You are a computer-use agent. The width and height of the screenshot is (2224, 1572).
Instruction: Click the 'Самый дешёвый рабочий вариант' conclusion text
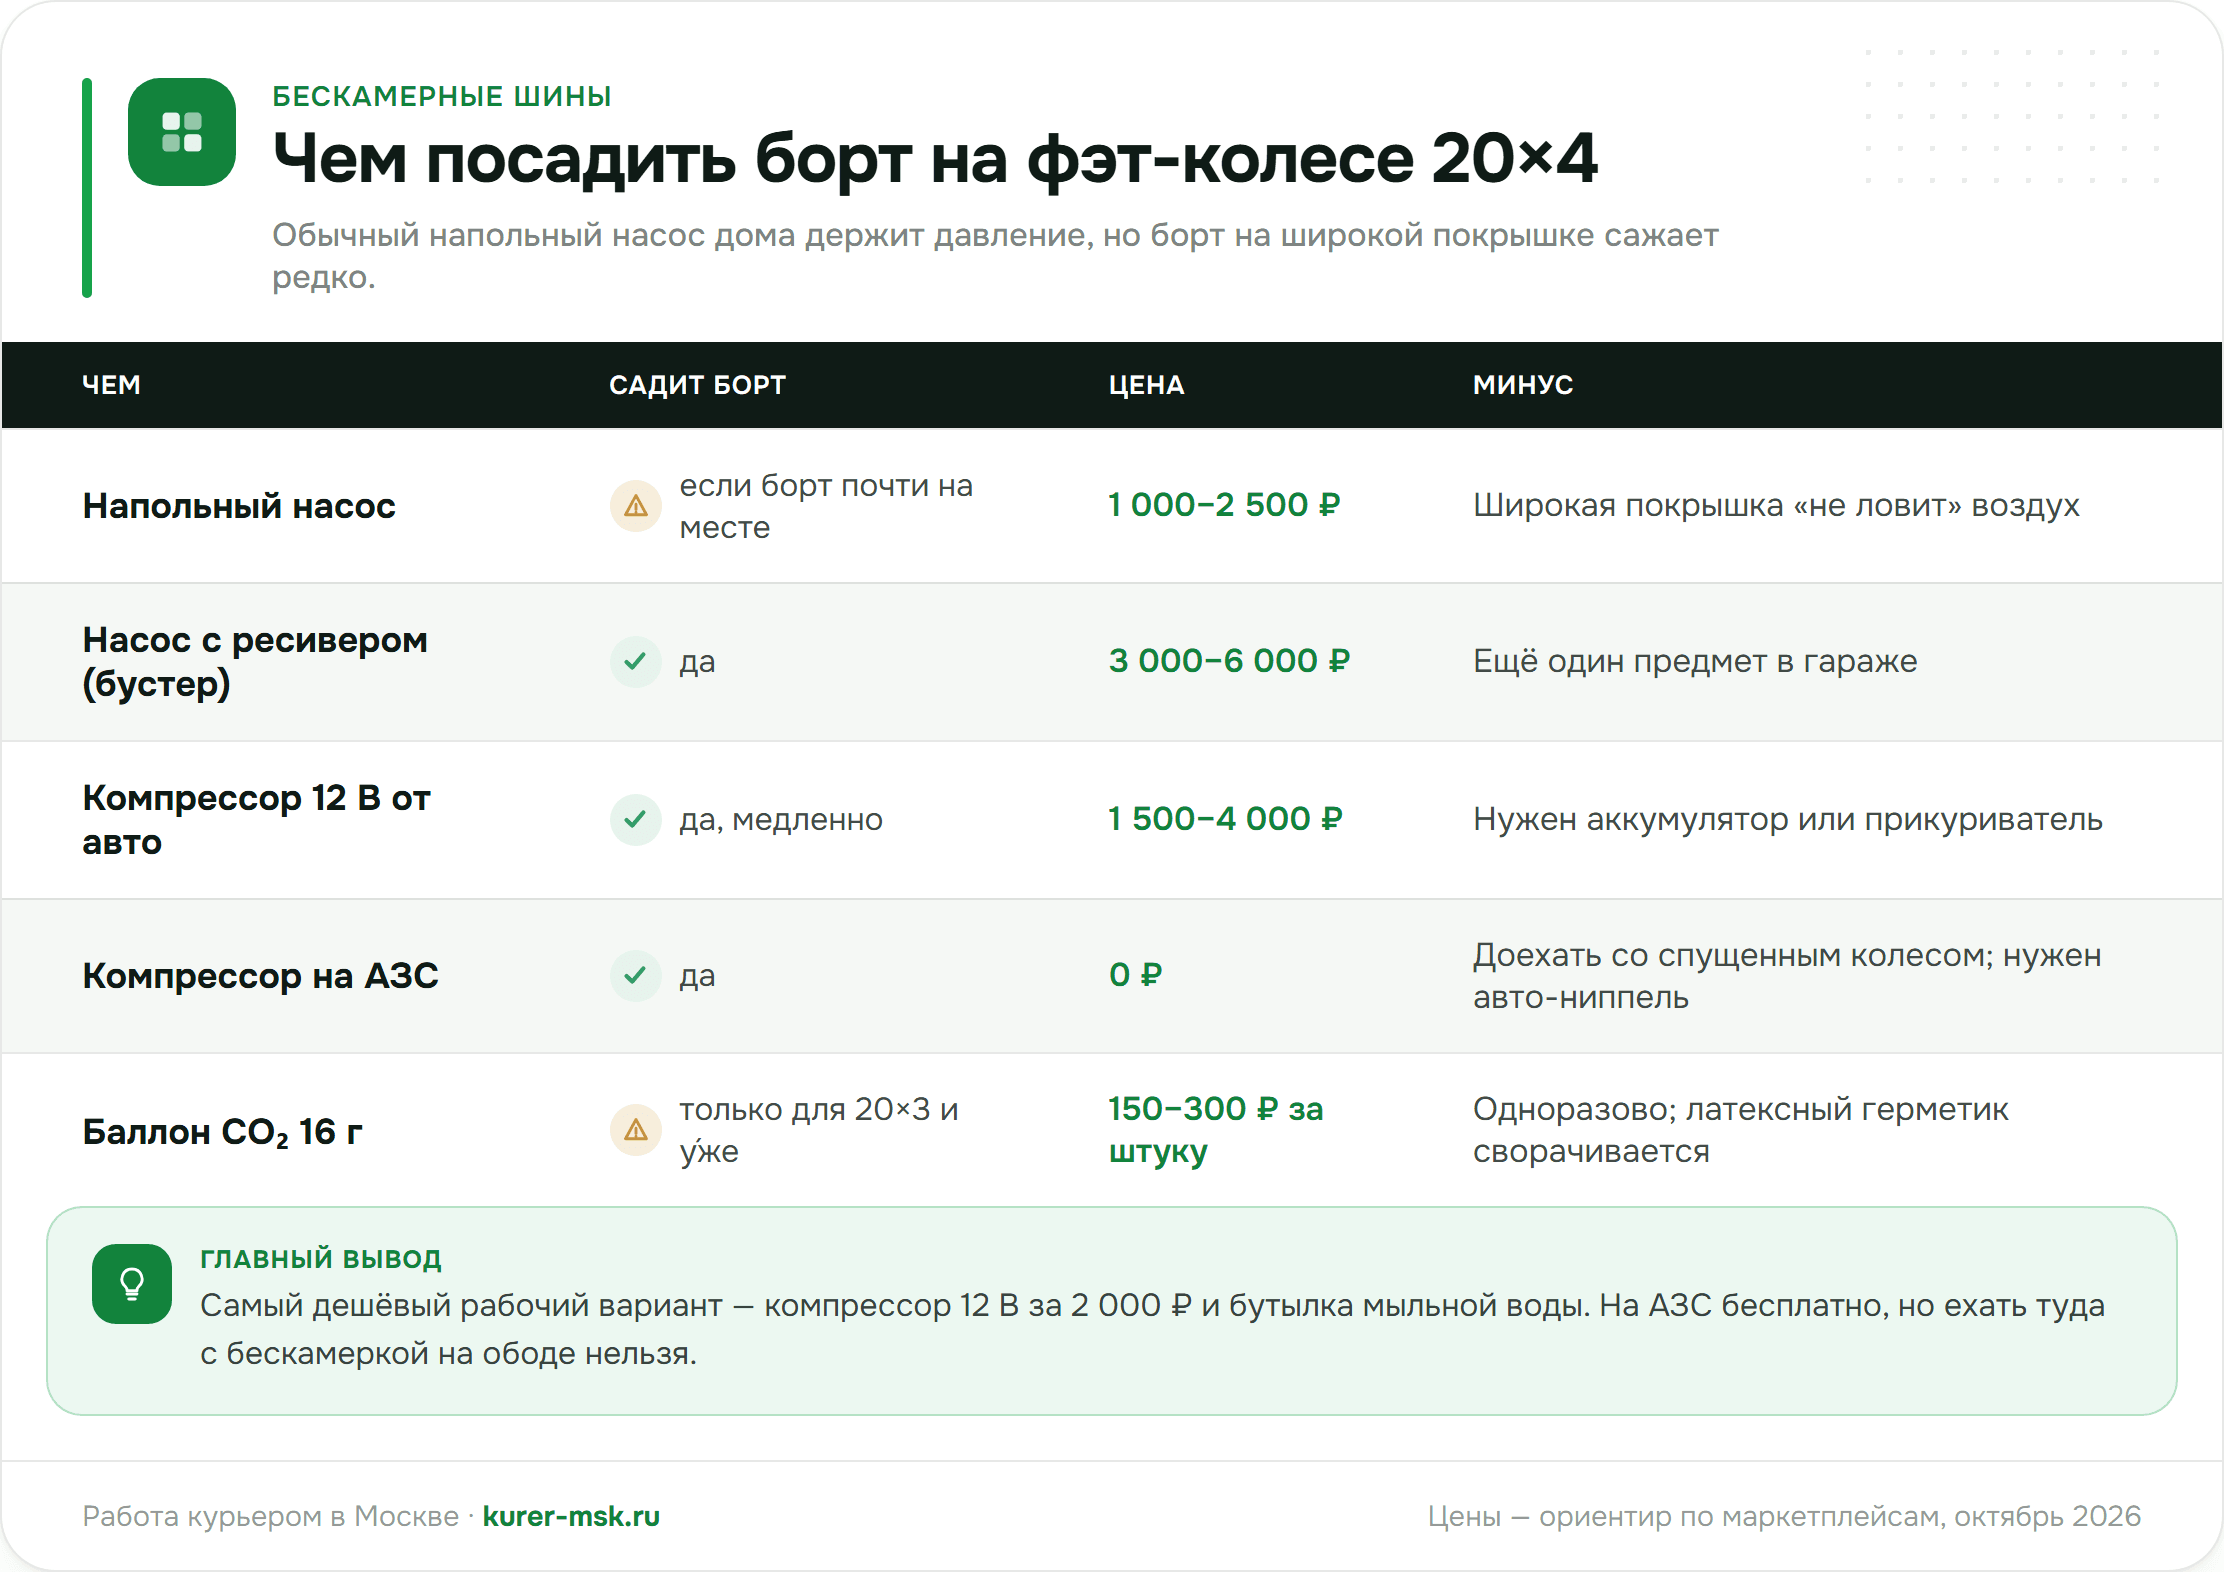click(x=1152, y=1329)
